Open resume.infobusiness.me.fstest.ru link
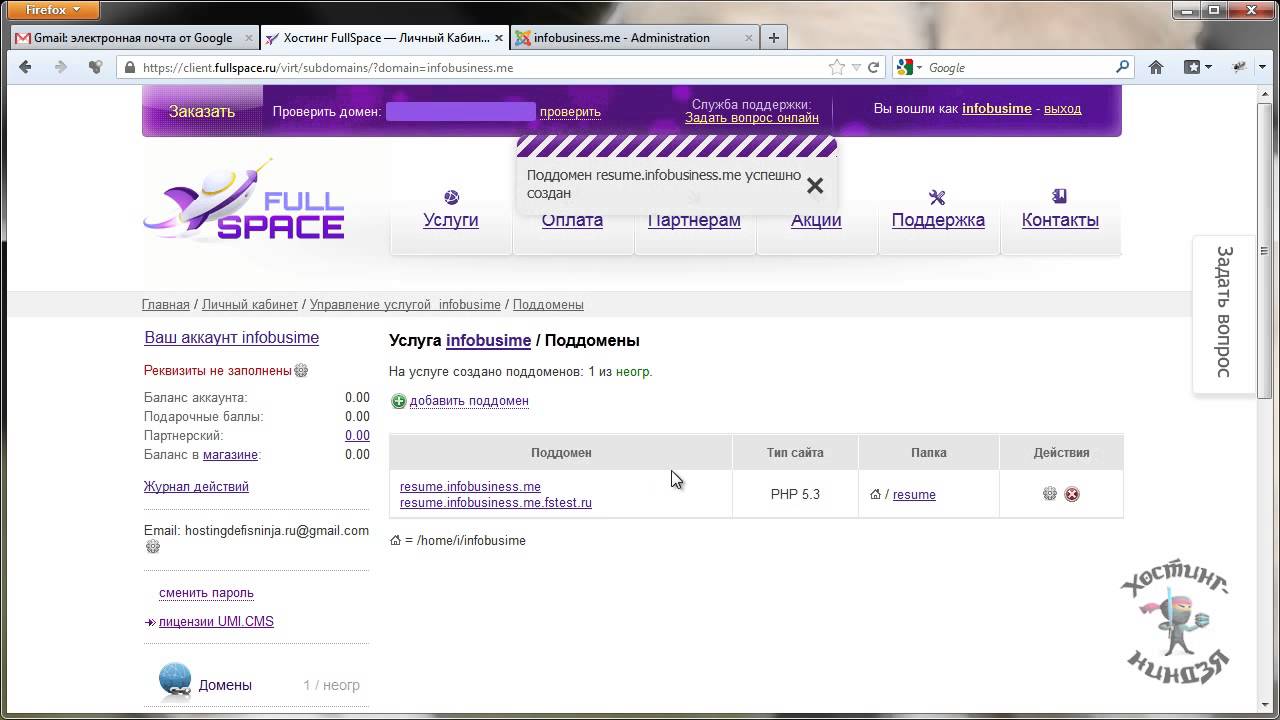 click(x=496, y=503)
